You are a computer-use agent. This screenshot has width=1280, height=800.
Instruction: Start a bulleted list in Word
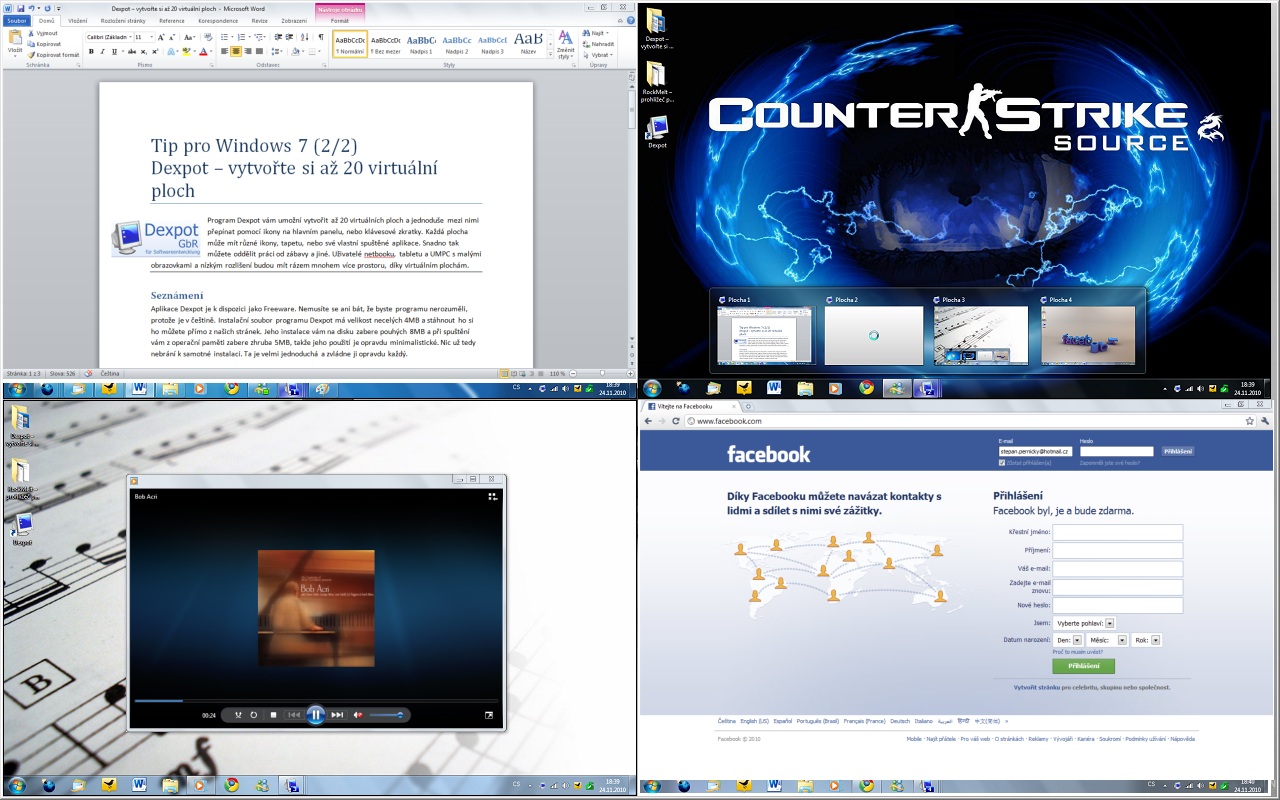(x=225, y=37)
